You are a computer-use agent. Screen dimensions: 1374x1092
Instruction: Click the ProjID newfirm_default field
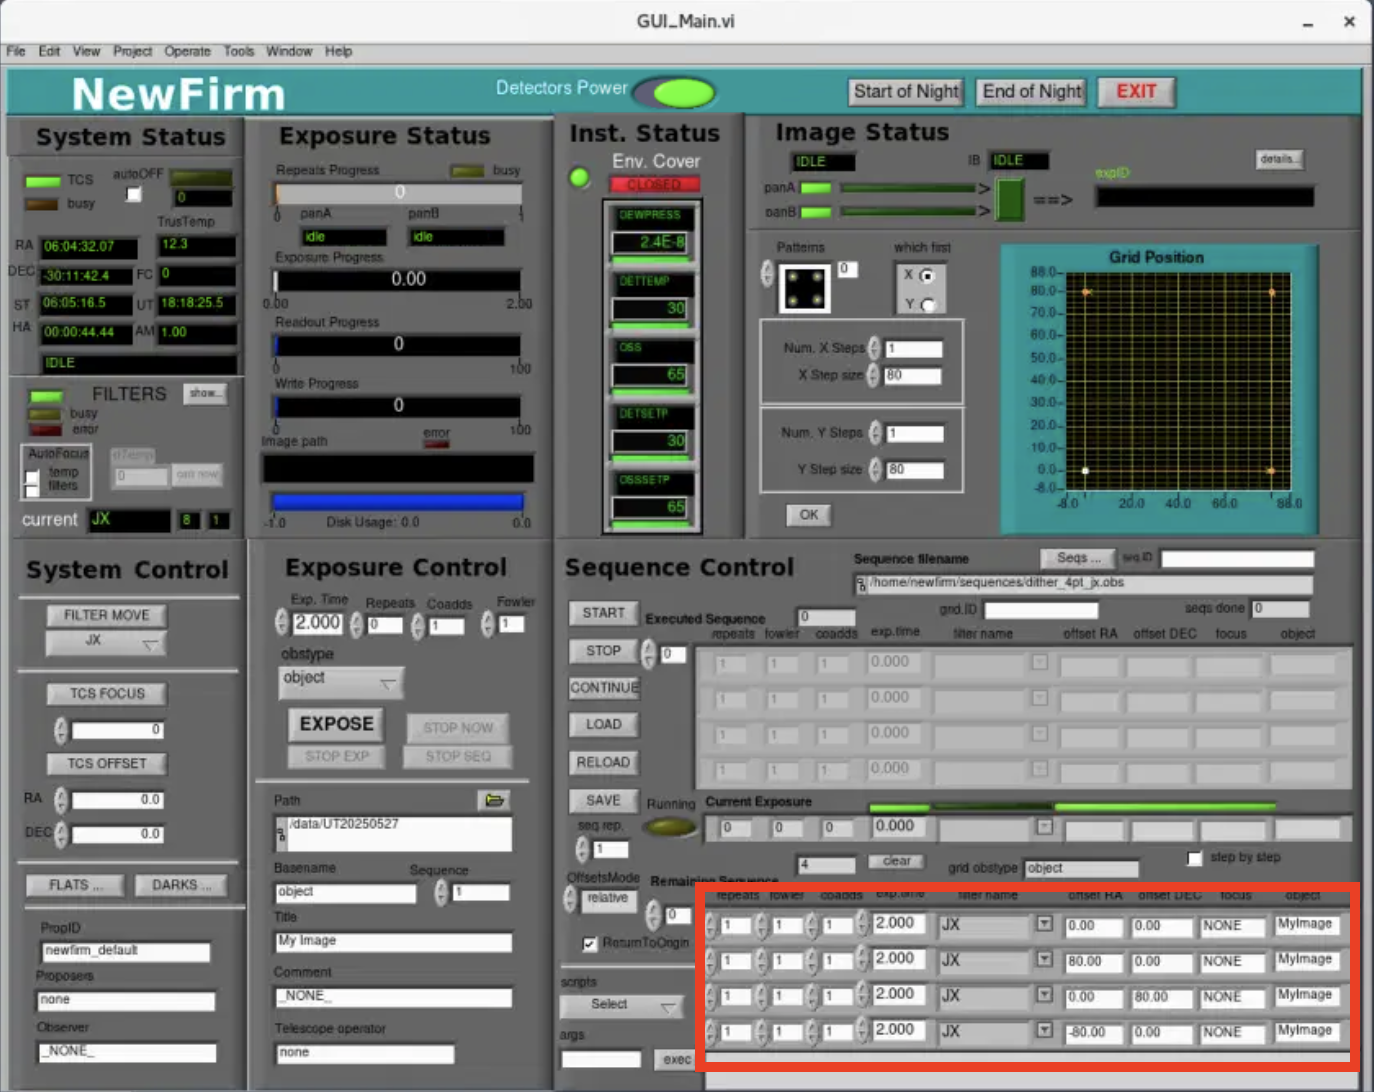pyautogui.click(x=126, y=951)
